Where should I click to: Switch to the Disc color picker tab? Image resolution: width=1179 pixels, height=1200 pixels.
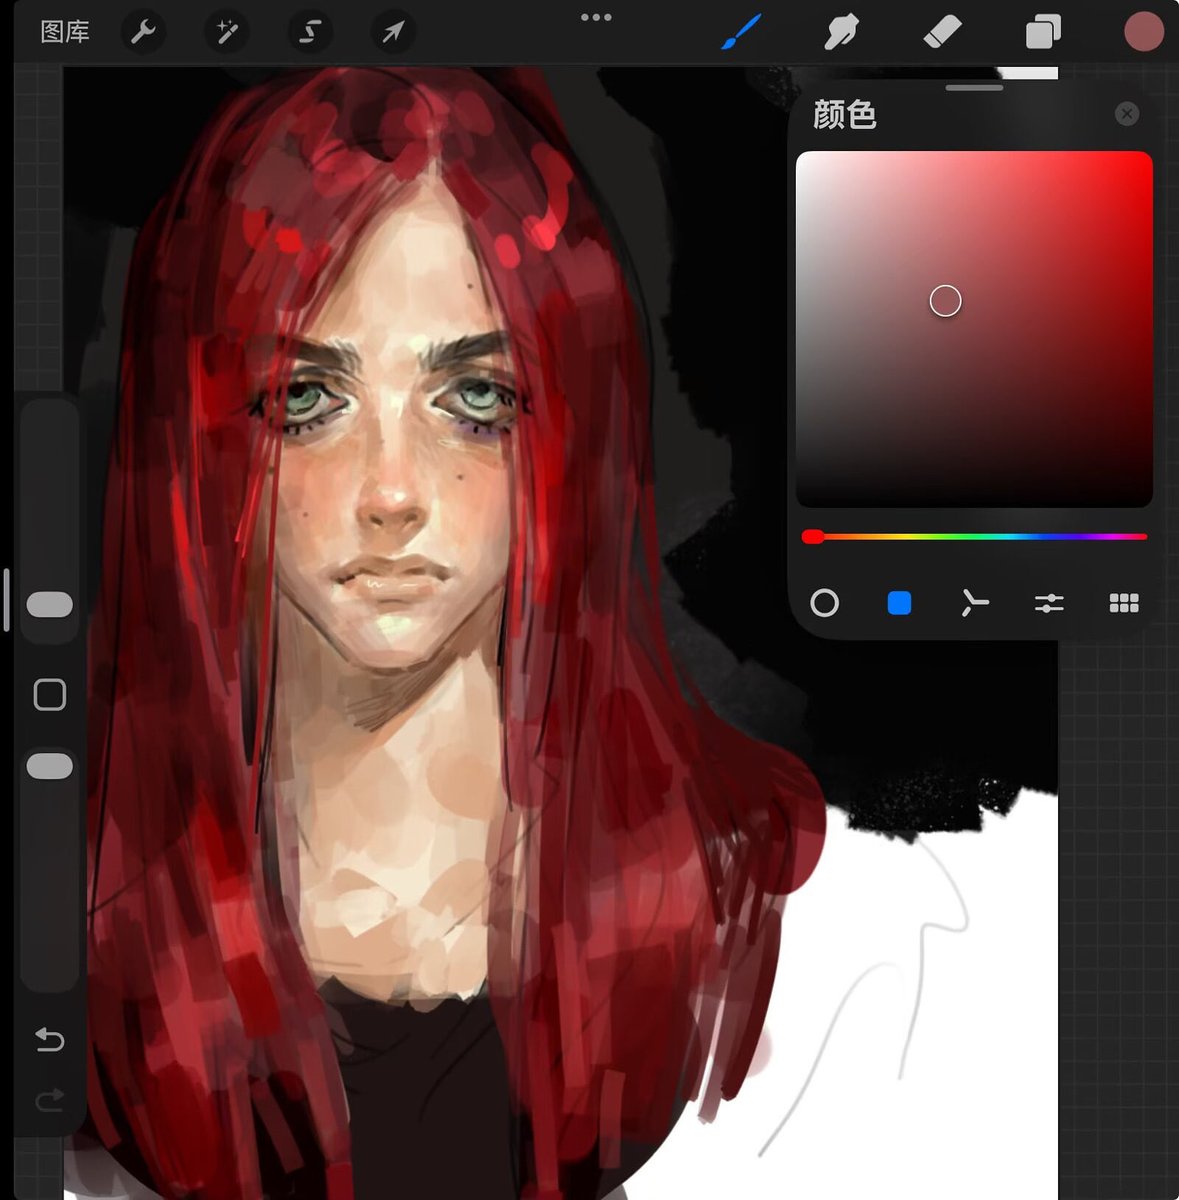[x=824, y=603]
